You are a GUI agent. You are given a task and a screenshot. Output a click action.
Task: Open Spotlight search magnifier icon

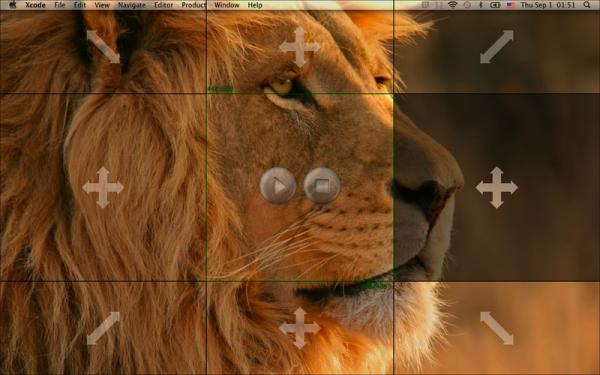point(587,5)
